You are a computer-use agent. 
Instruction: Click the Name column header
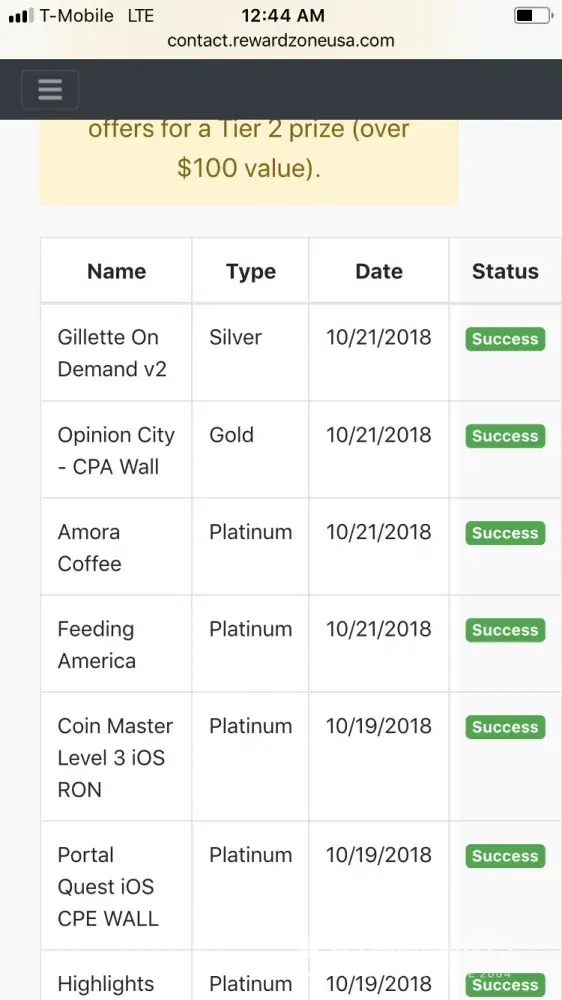pyautogui.click(x=116, y=271)
